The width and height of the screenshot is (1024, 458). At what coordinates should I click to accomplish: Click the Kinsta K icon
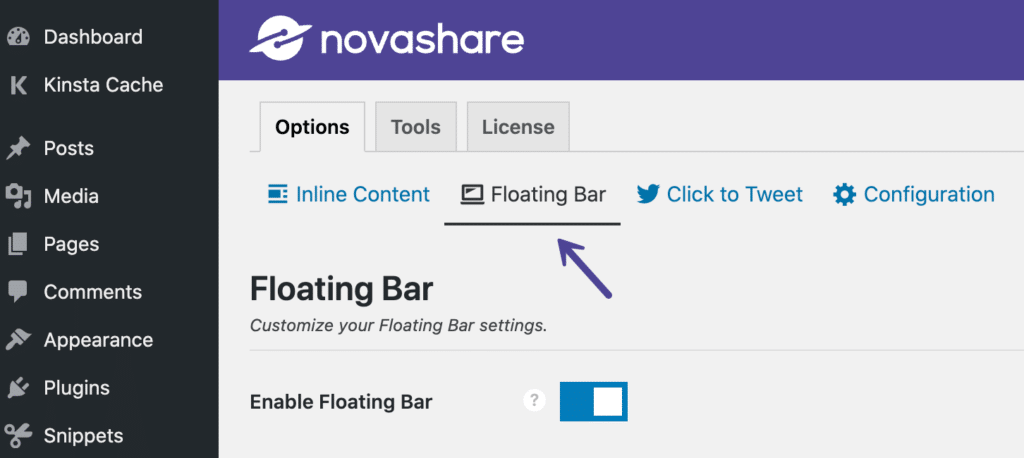coord(19,85)
